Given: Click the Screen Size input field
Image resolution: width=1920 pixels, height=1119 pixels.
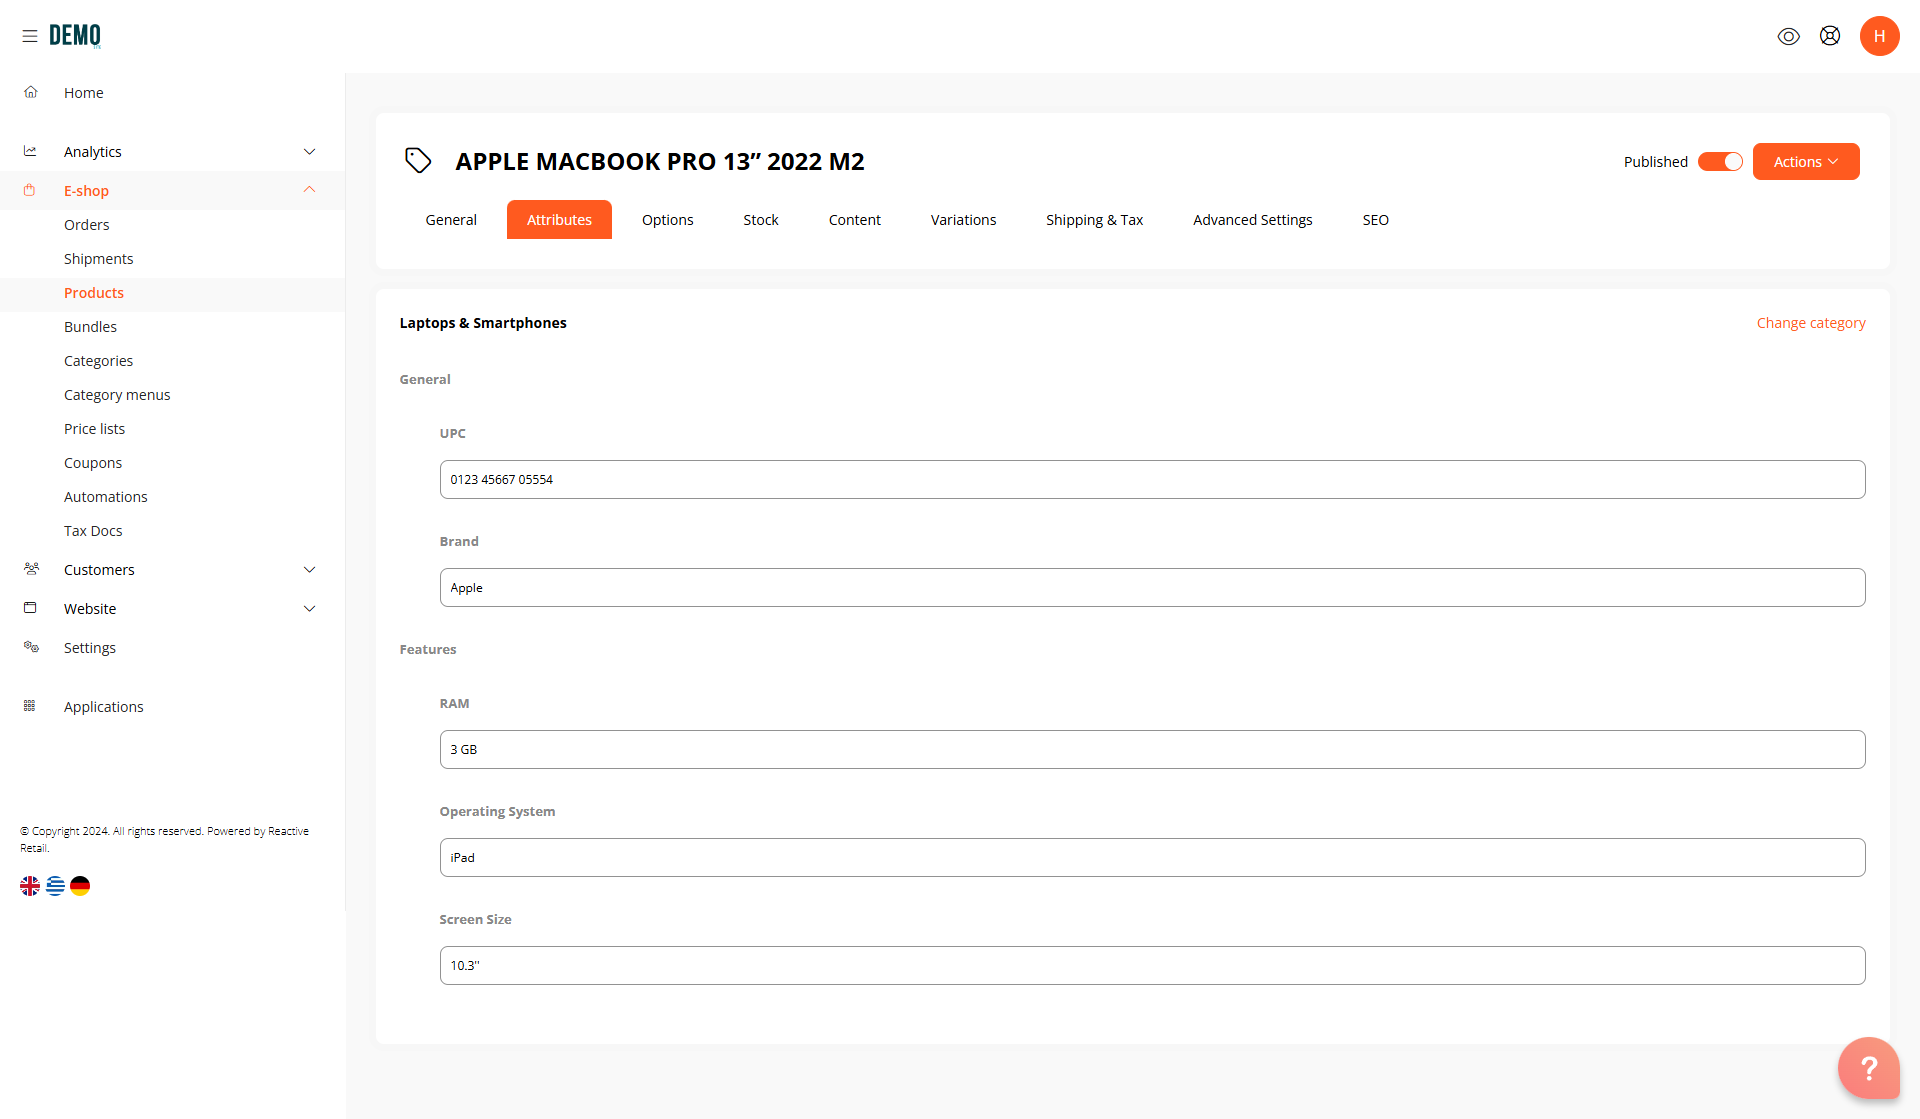Looking at the screenshot, I should tap(1152, 966).
